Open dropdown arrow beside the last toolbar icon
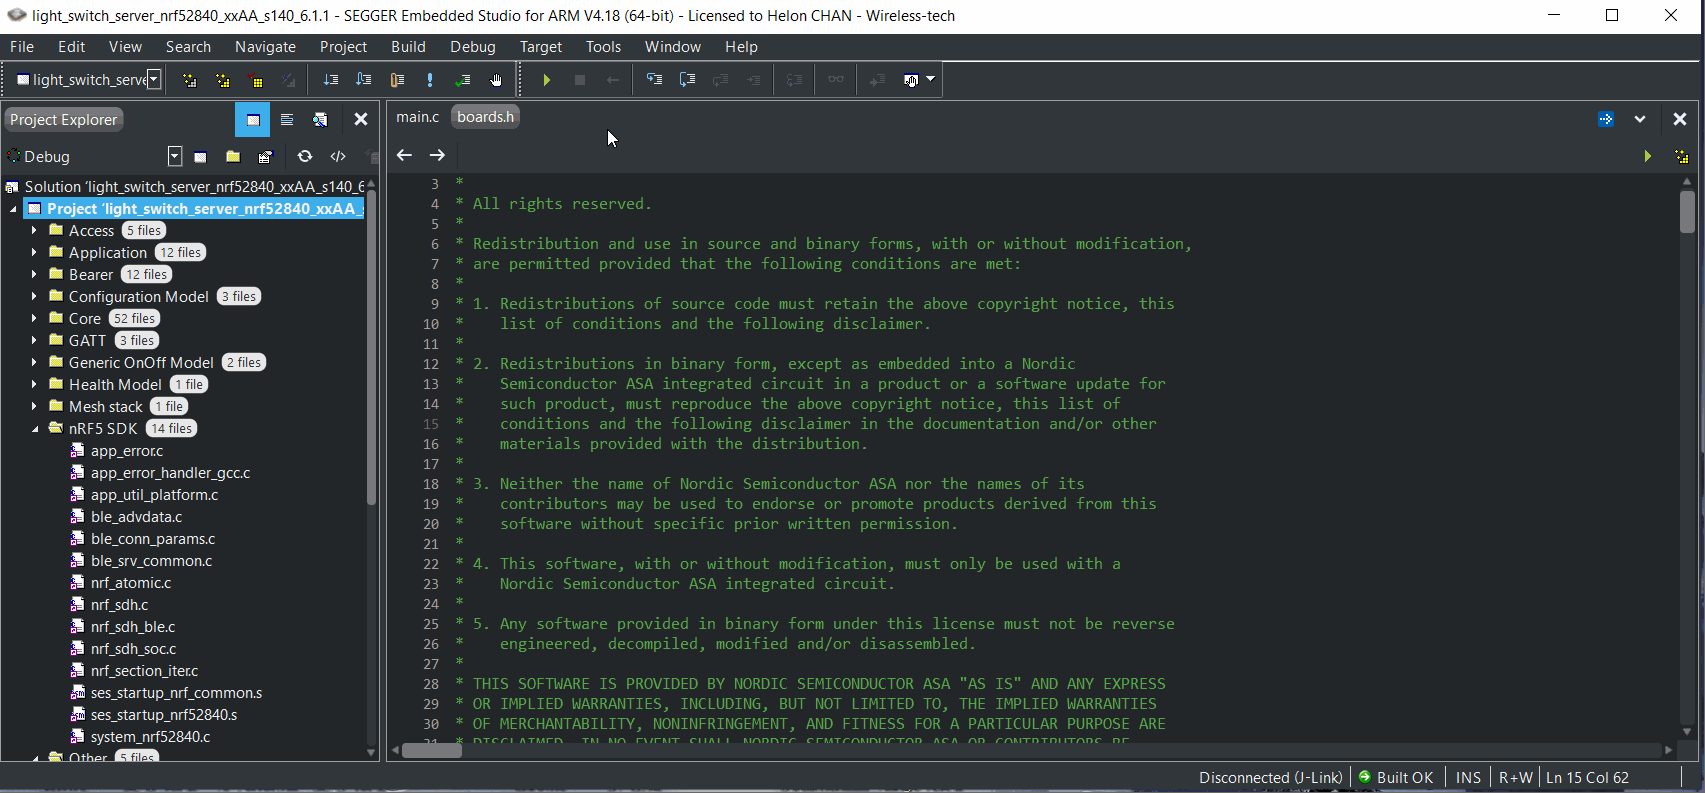Image resolution: width=1705 pixels, height=793 pixels. tap(931, 79)
